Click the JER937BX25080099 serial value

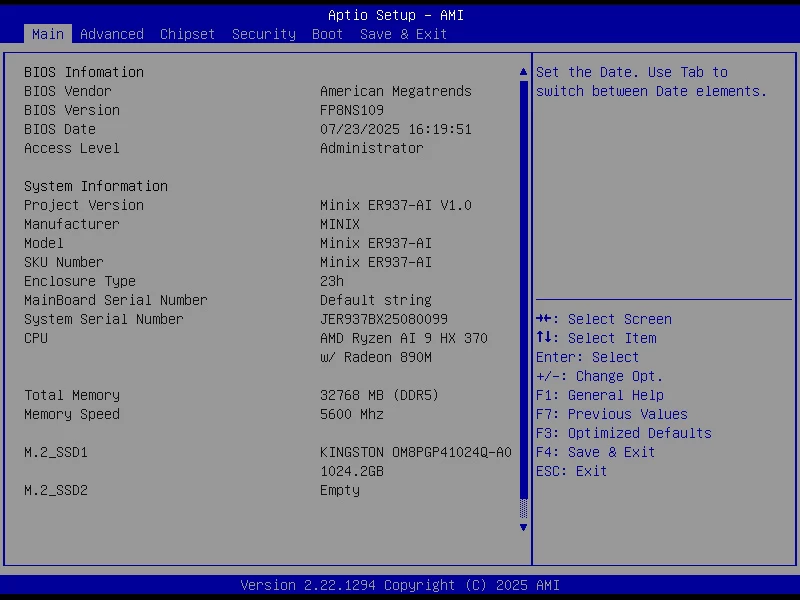coord(384,319)
